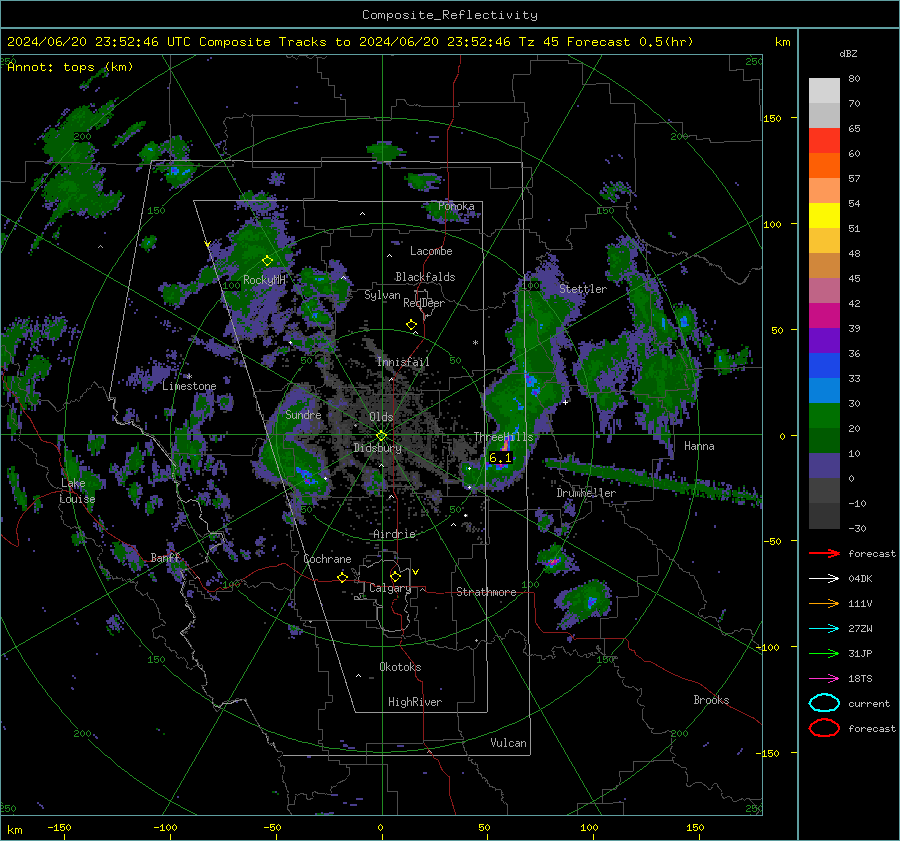The height and width of the screenshot is (841, 900).
Task: Click the Banff label
Action: pos(165,557)
